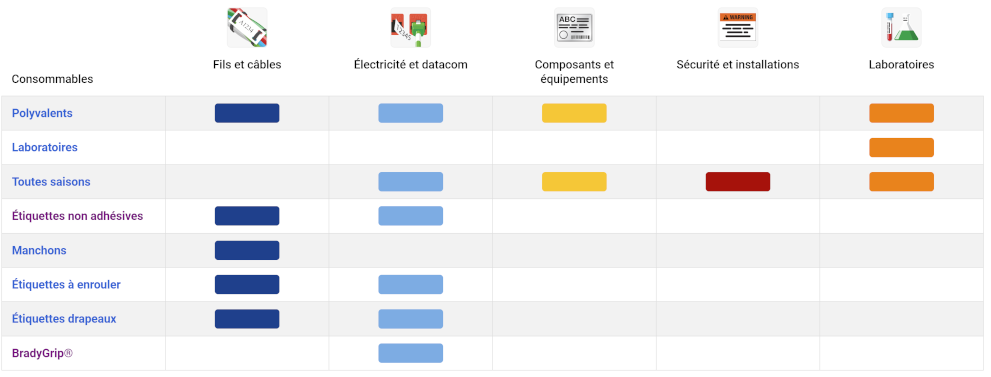Image resolution: width=991 pixels, height=377 pixels.
Task: Open the Manchons link
Action: click(x=39, y=250)
